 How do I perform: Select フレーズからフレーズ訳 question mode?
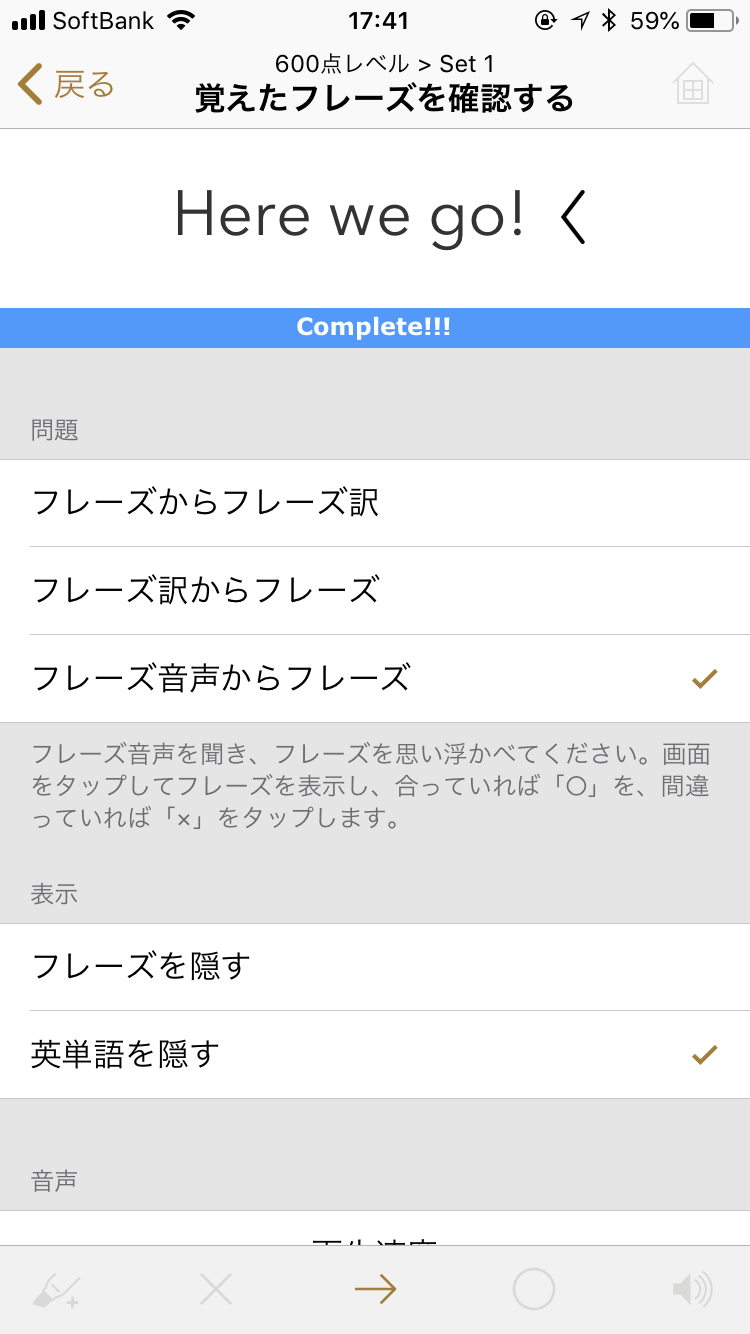click(x=375, y=503)
